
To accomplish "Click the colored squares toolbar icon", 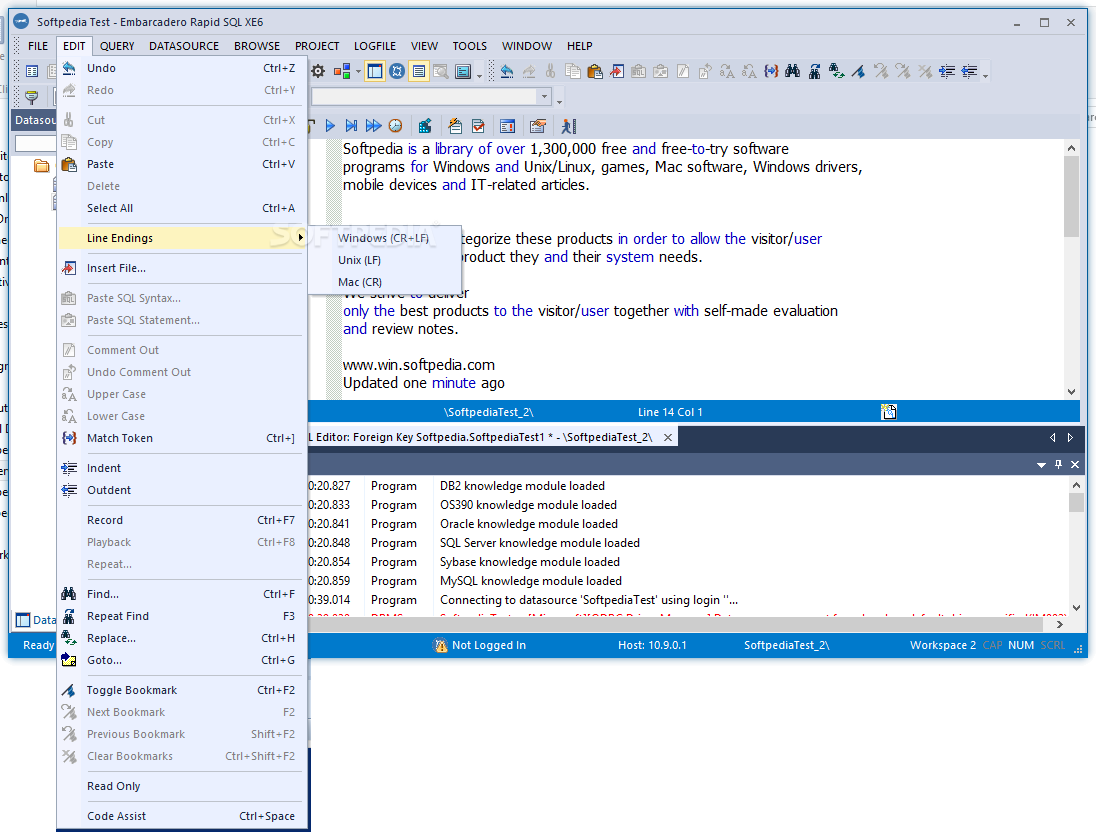I will pyautogui.click(x=342, y=71).
